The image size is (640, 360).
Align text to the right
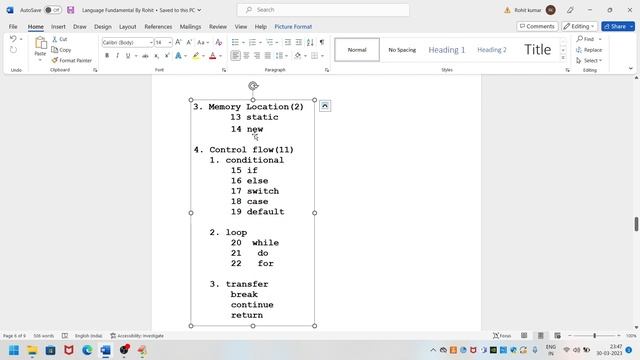point(257,56)
